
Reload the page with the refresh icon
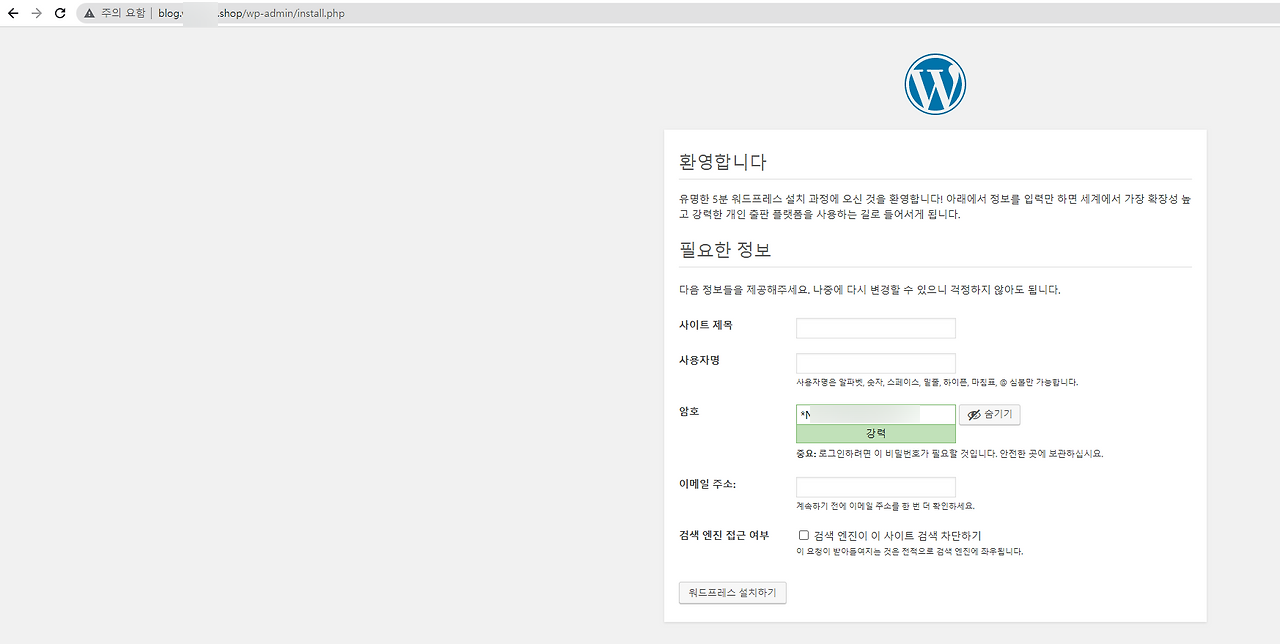pos(60,14)
